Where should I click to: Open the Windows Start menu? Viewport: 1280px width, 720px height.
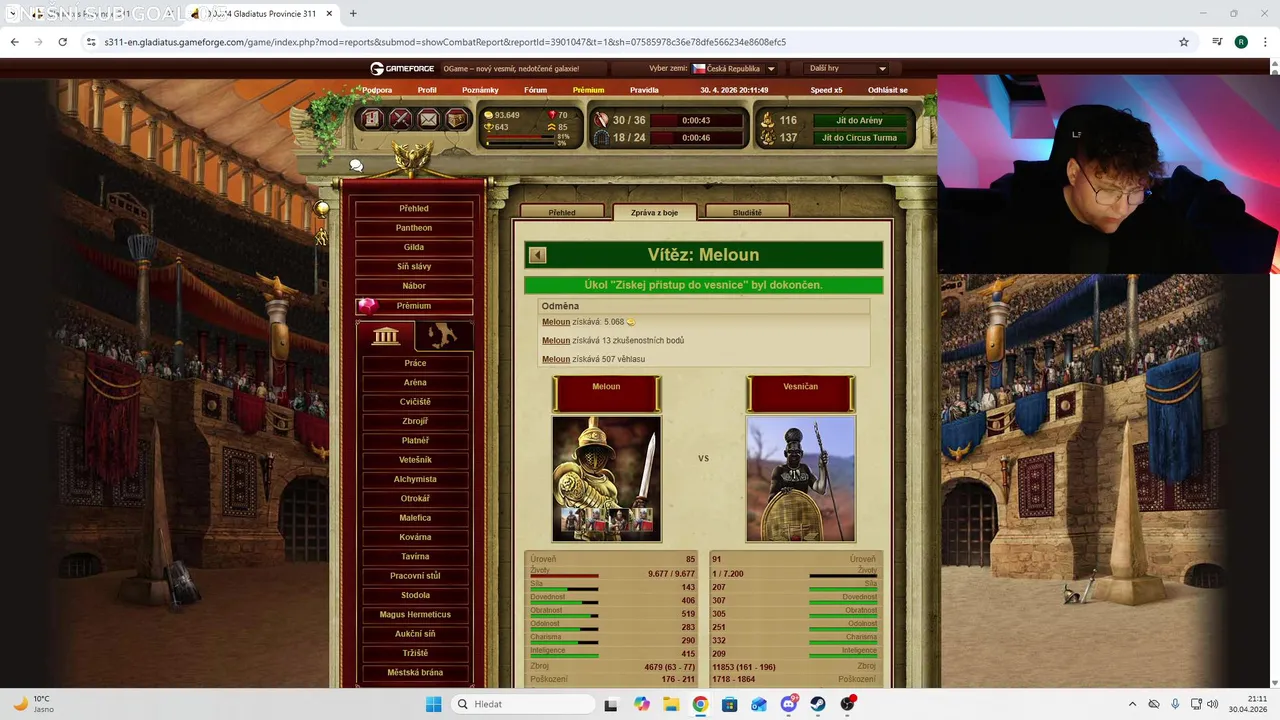pyautogui.click(x=433, y=704)
